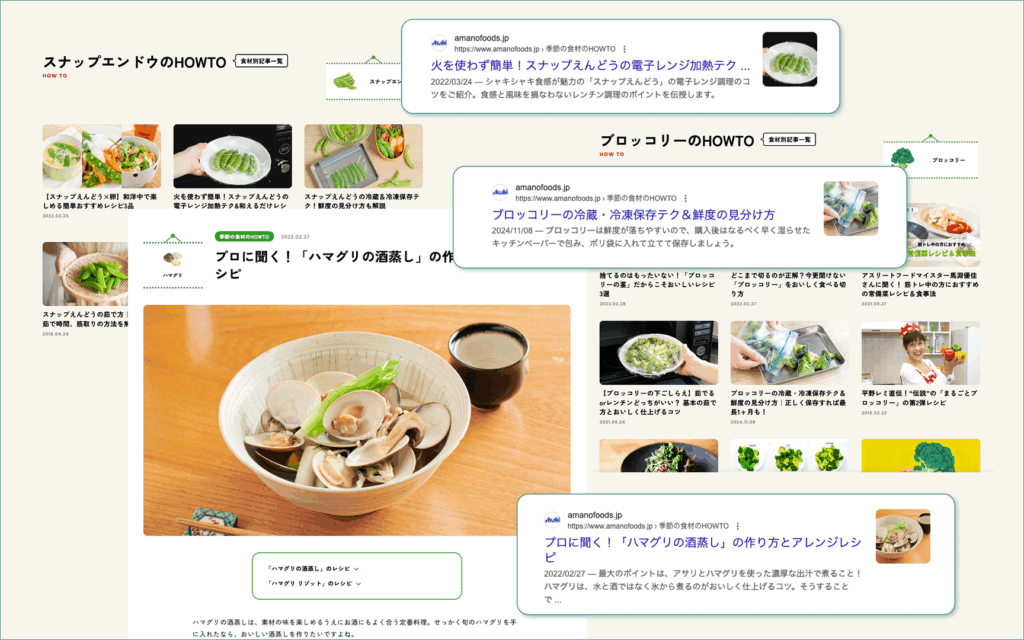
Task: Click the hamaguri bowl thumbnail in search result
Action: pyautogui.click(x=903, y=536)
